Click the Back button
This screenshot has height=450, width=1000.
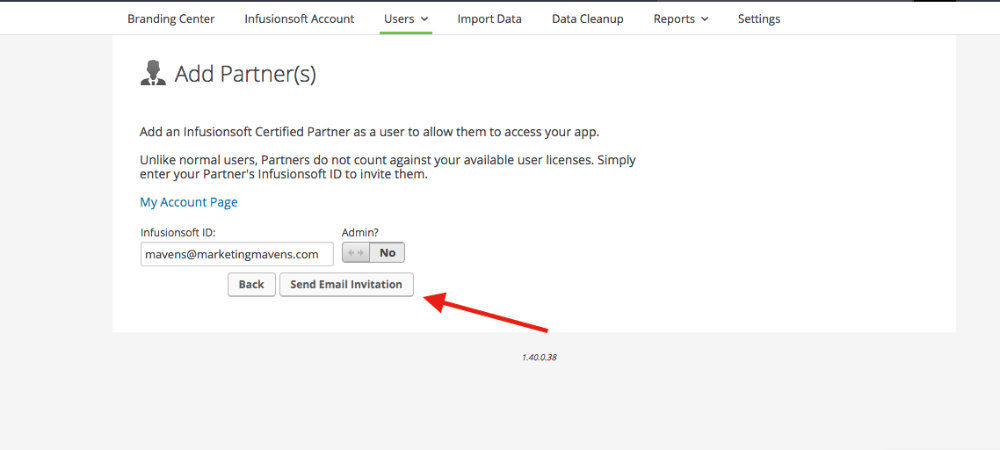click(251, 284)
